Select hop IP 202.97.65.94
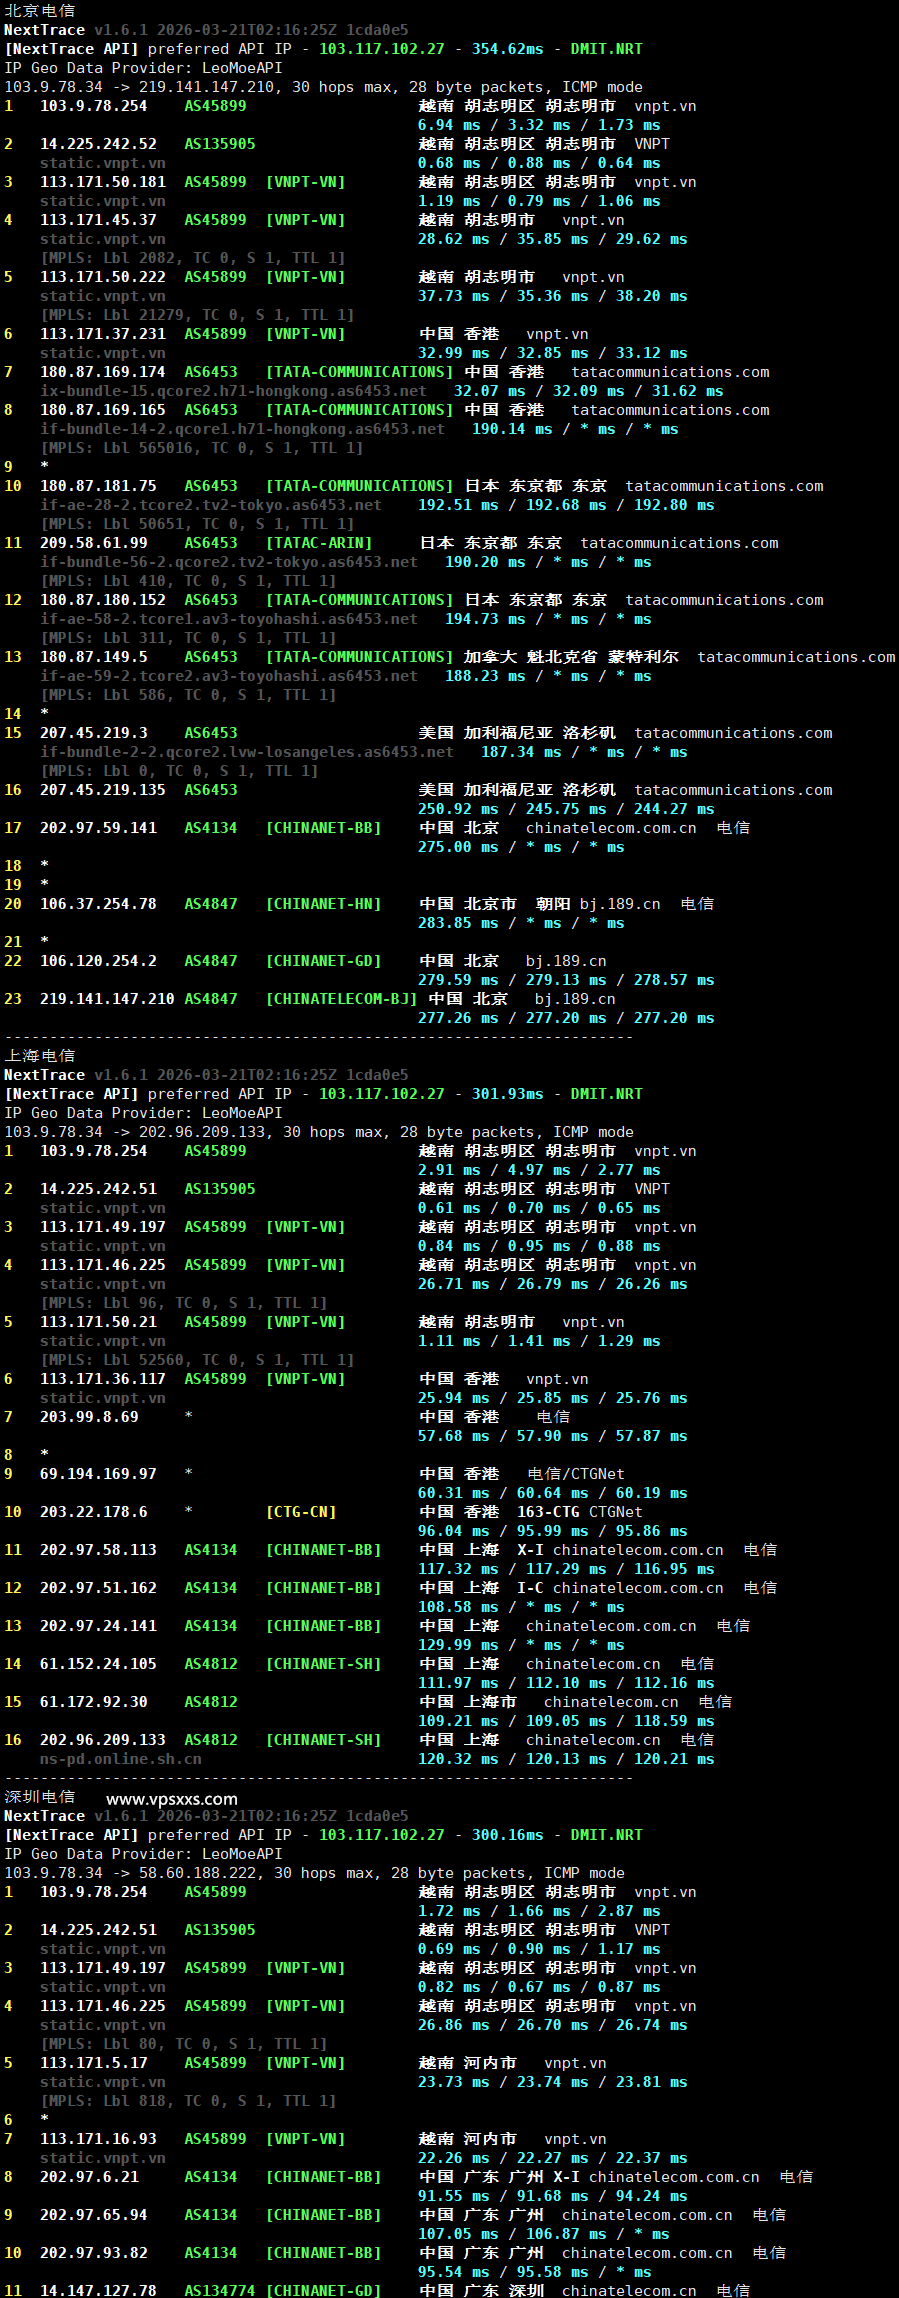The height and width of the screenshot is (2298, 899). (x=94, y=2215)
